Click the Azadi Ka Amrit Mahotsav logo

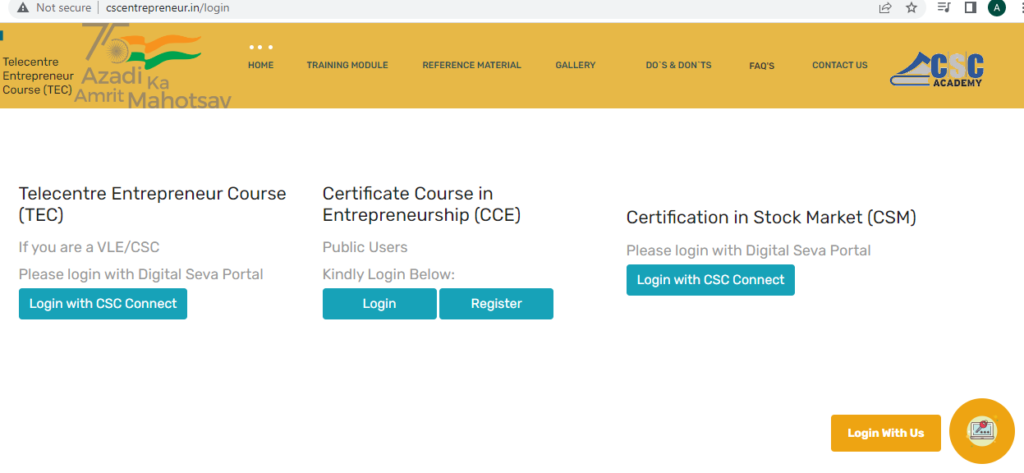pos(153,66)
